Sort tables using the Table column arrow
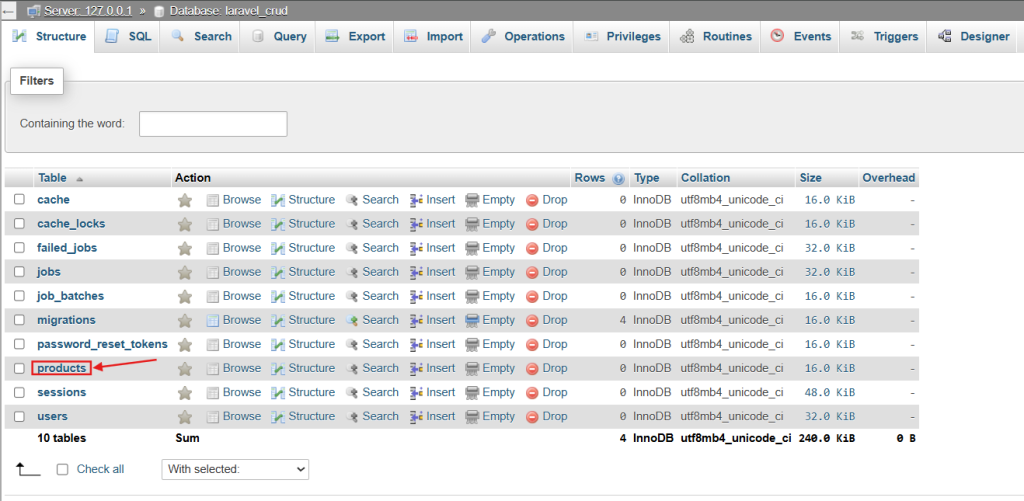Image resolution: width=1024 pixels, height=501 pixels. 80,178
